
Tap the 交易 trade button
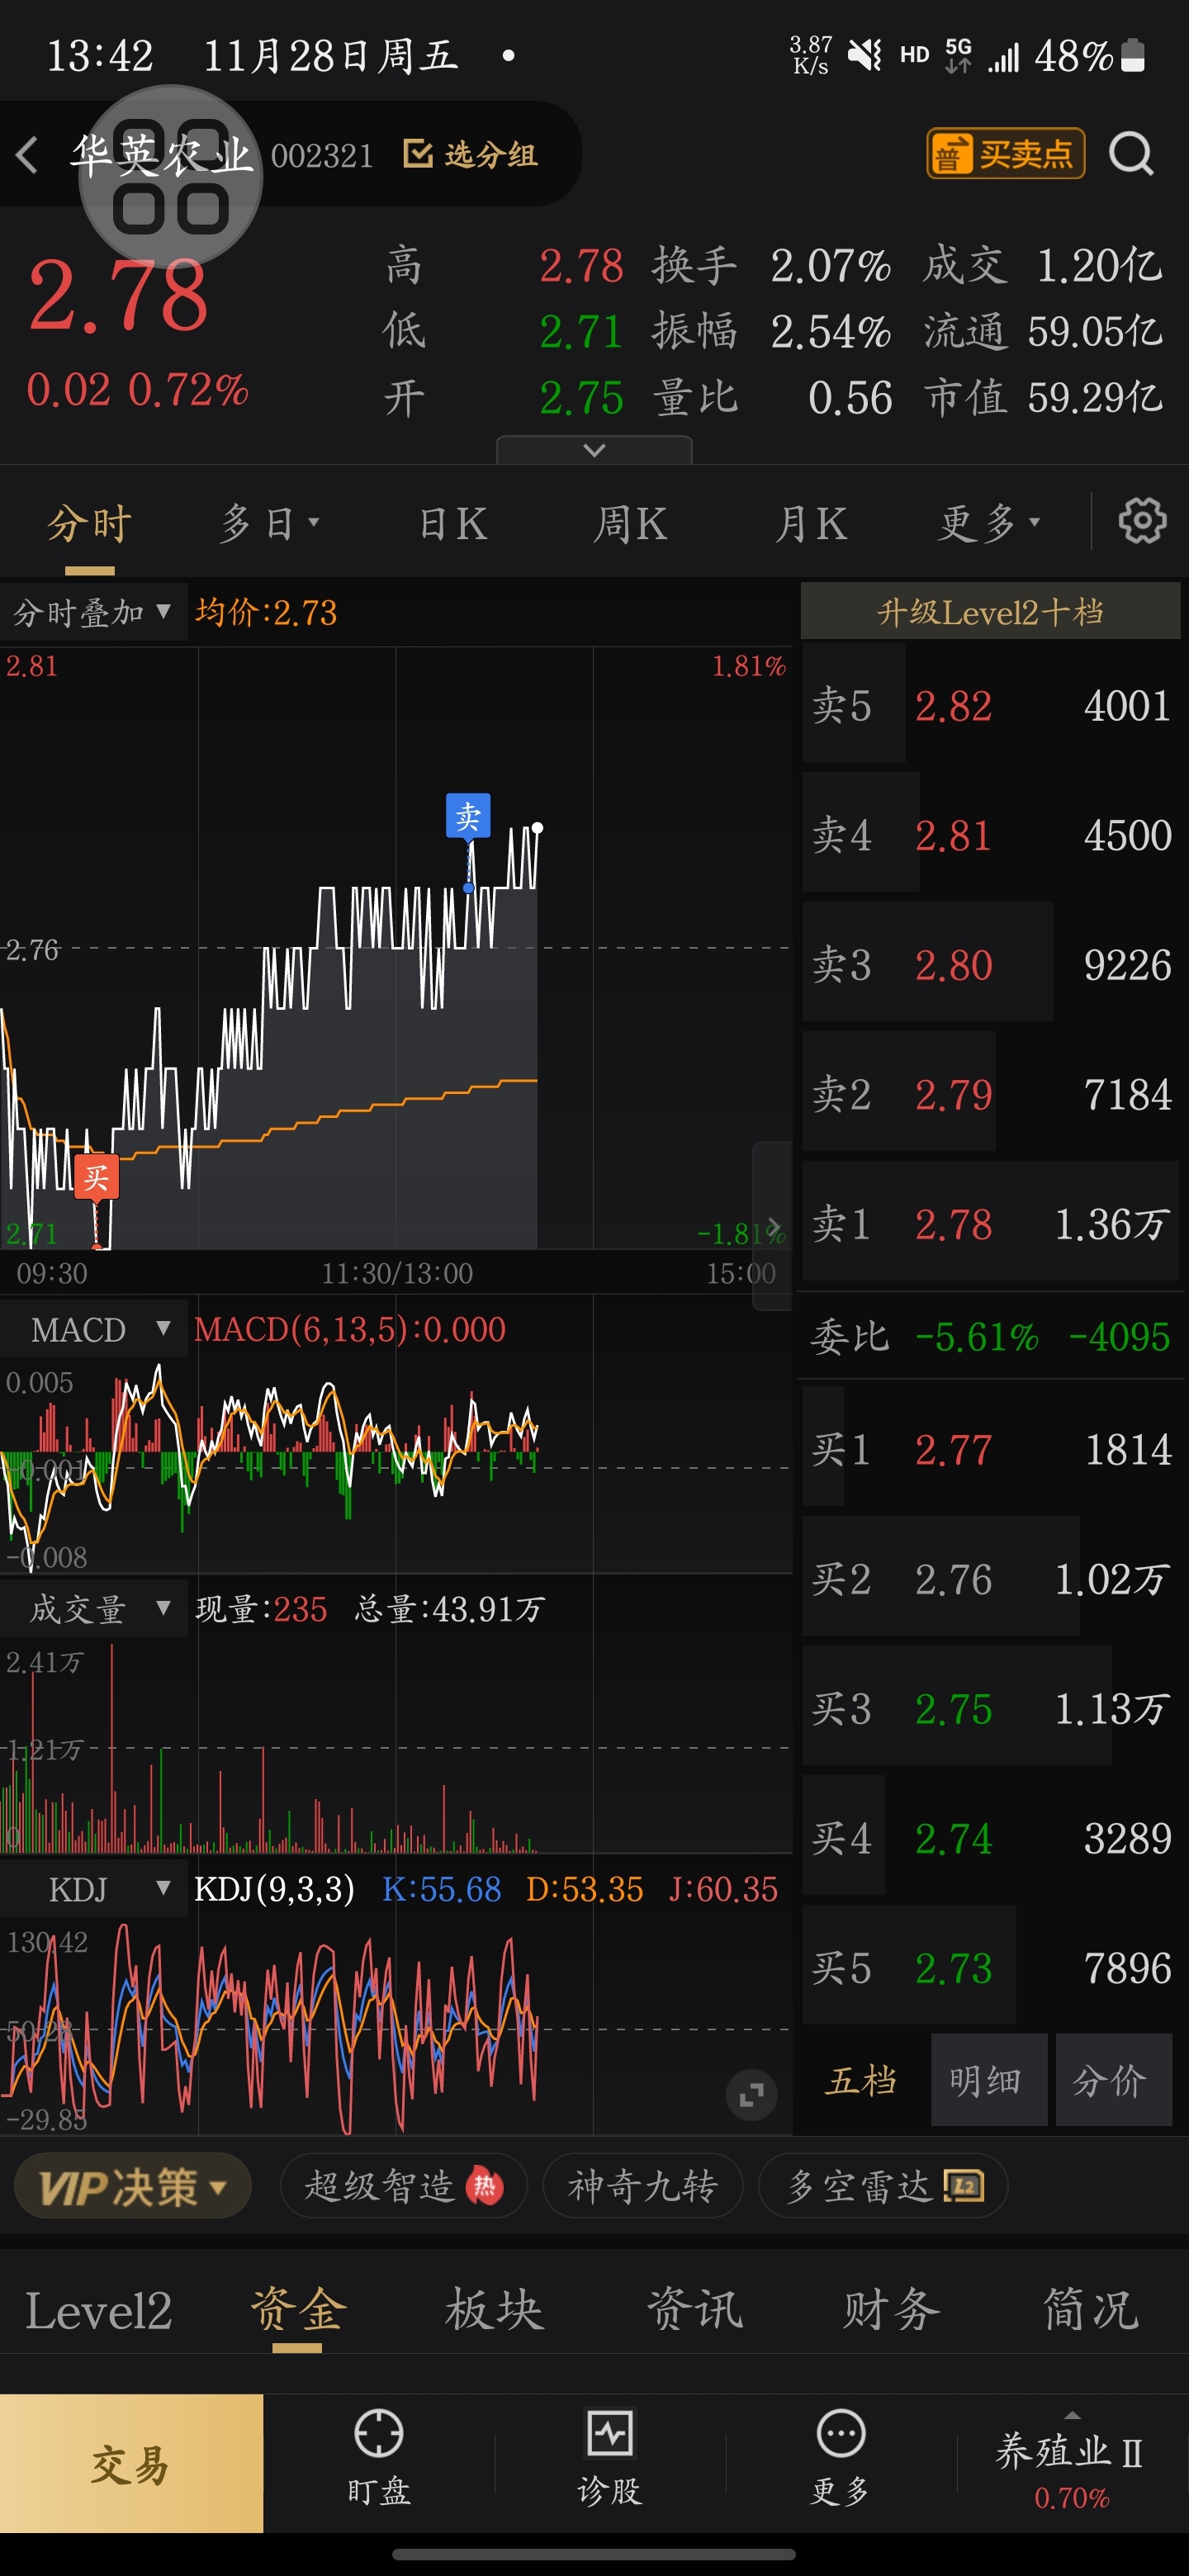[131, 2463]
